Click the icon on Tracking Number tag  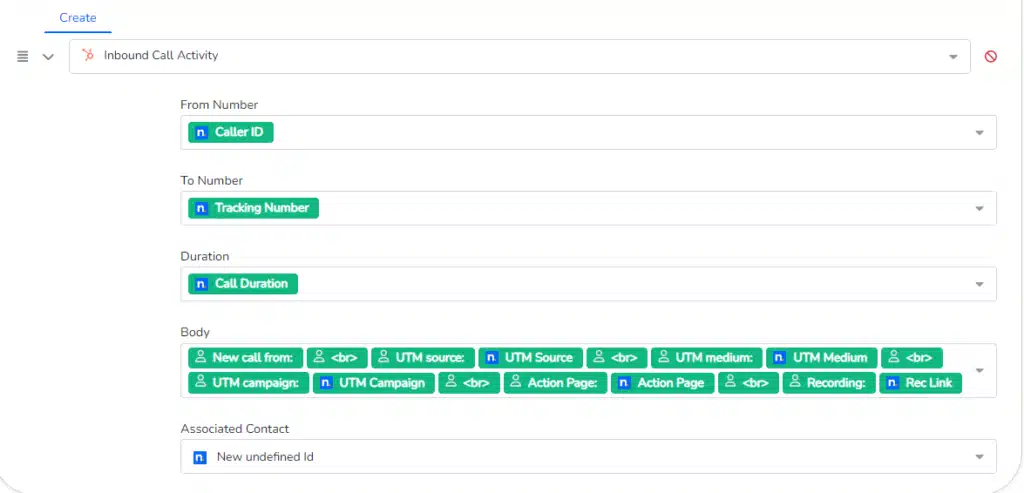[x=201, y=208]
